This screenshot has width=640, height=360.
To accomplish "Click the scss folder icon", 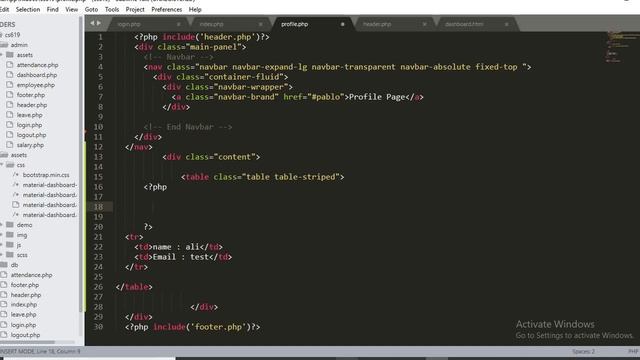I will [x=10, y=255].
